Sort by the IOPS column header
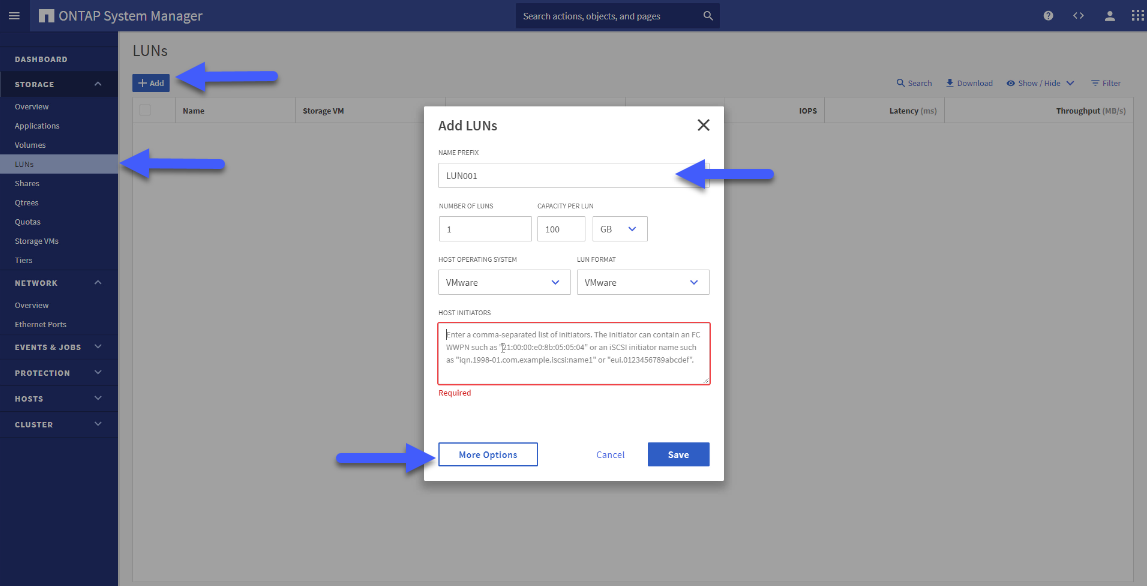 [x=808, y=111]
